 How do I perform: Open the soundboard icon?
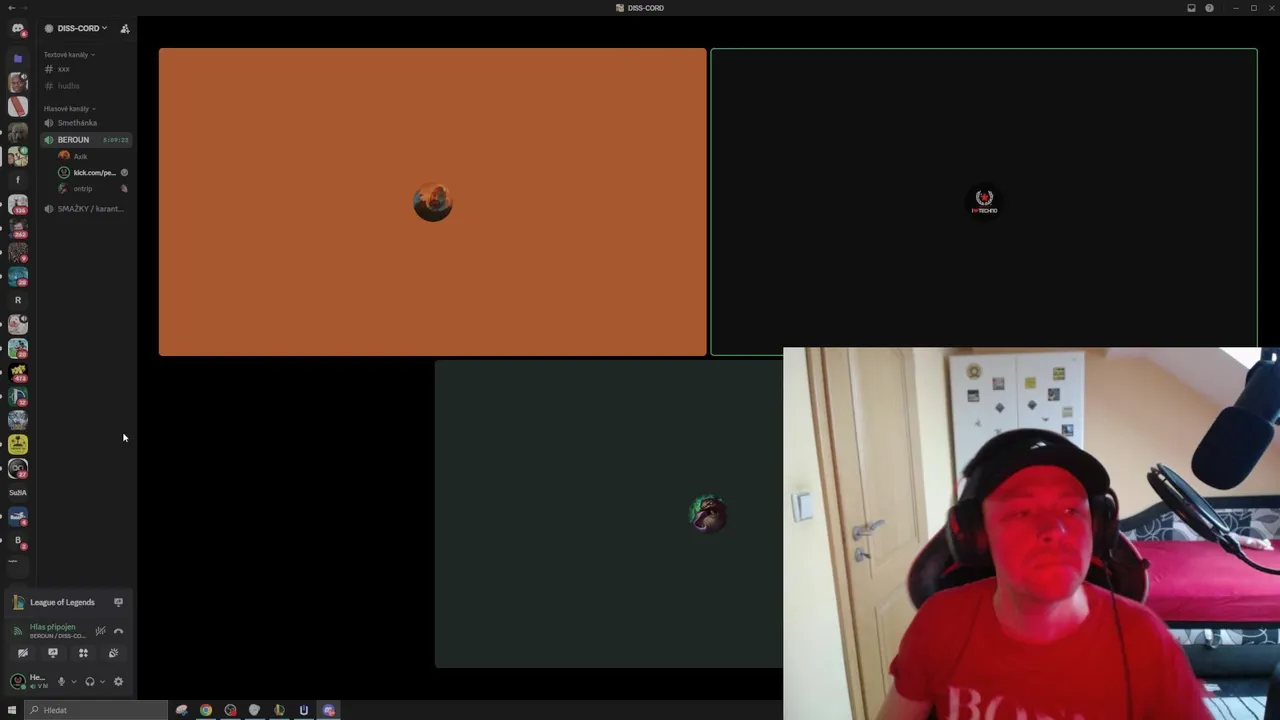pyautogui.click(x=113, y=653)
